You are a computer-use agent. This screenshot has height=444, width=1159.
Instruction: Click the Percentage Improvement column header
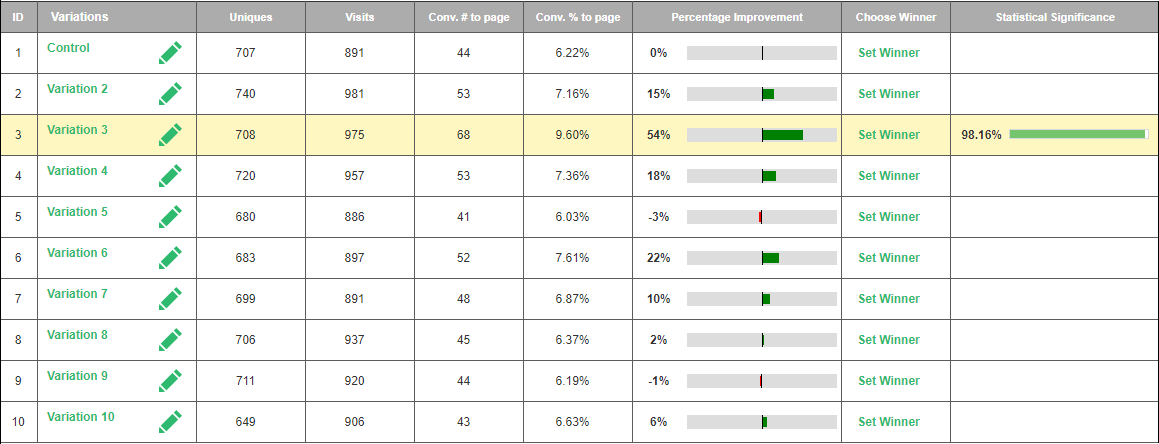[736, 18]
